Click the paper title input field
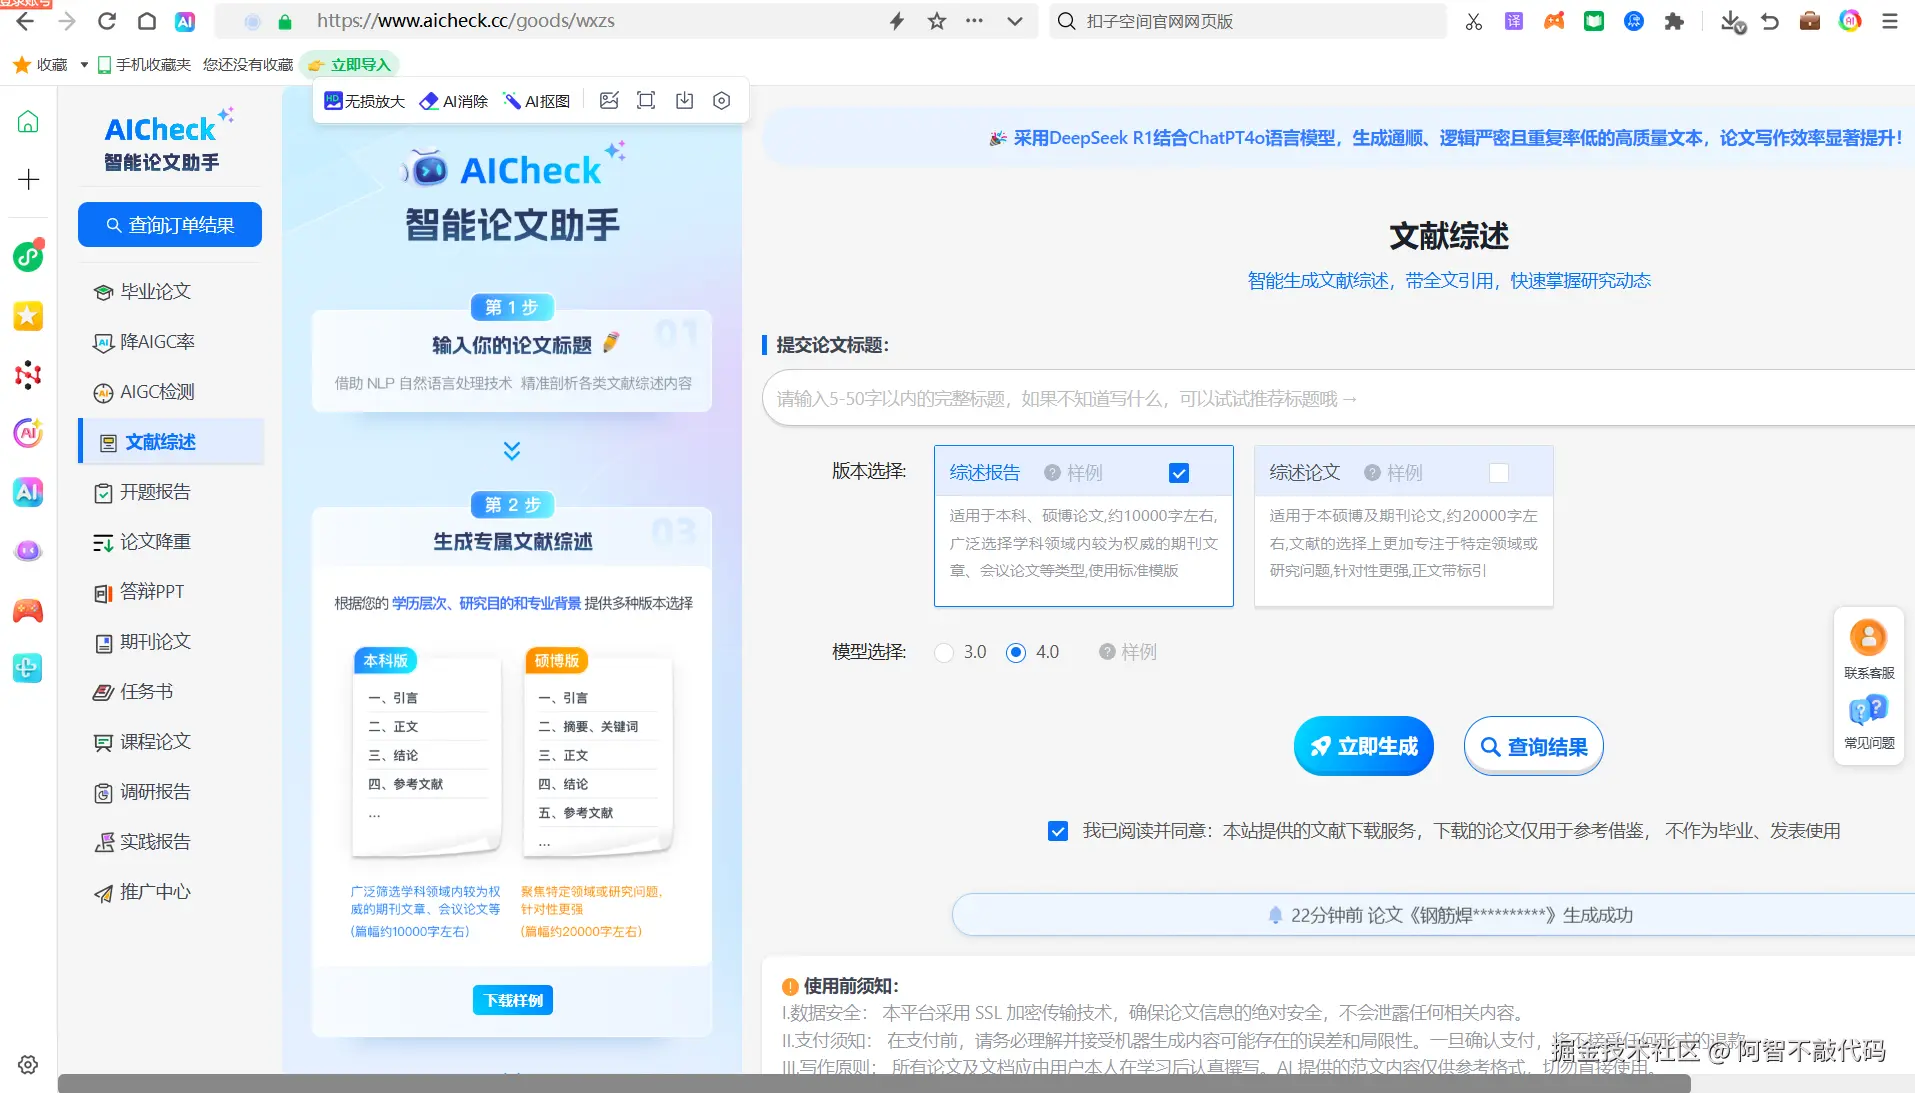1915x1093 pixels. (1338, 399)
